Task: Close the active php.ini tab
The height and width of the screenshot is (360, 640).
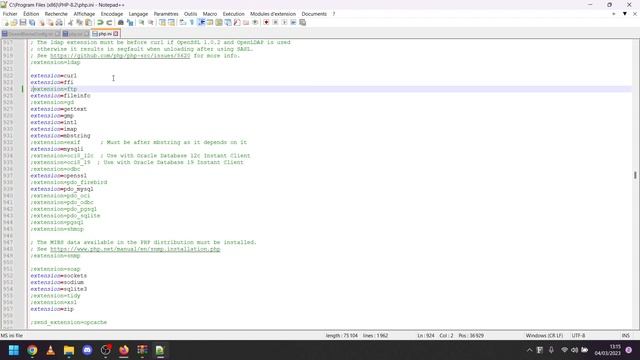Action: point(116,34)
